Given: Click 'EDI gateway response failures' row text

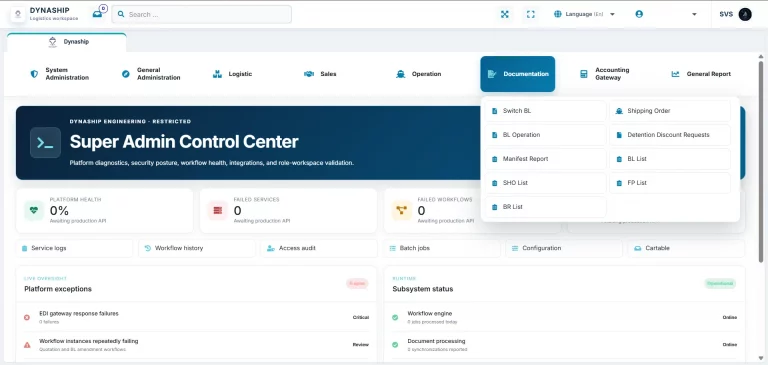Looking at the screenshot, I should (79, 314).
